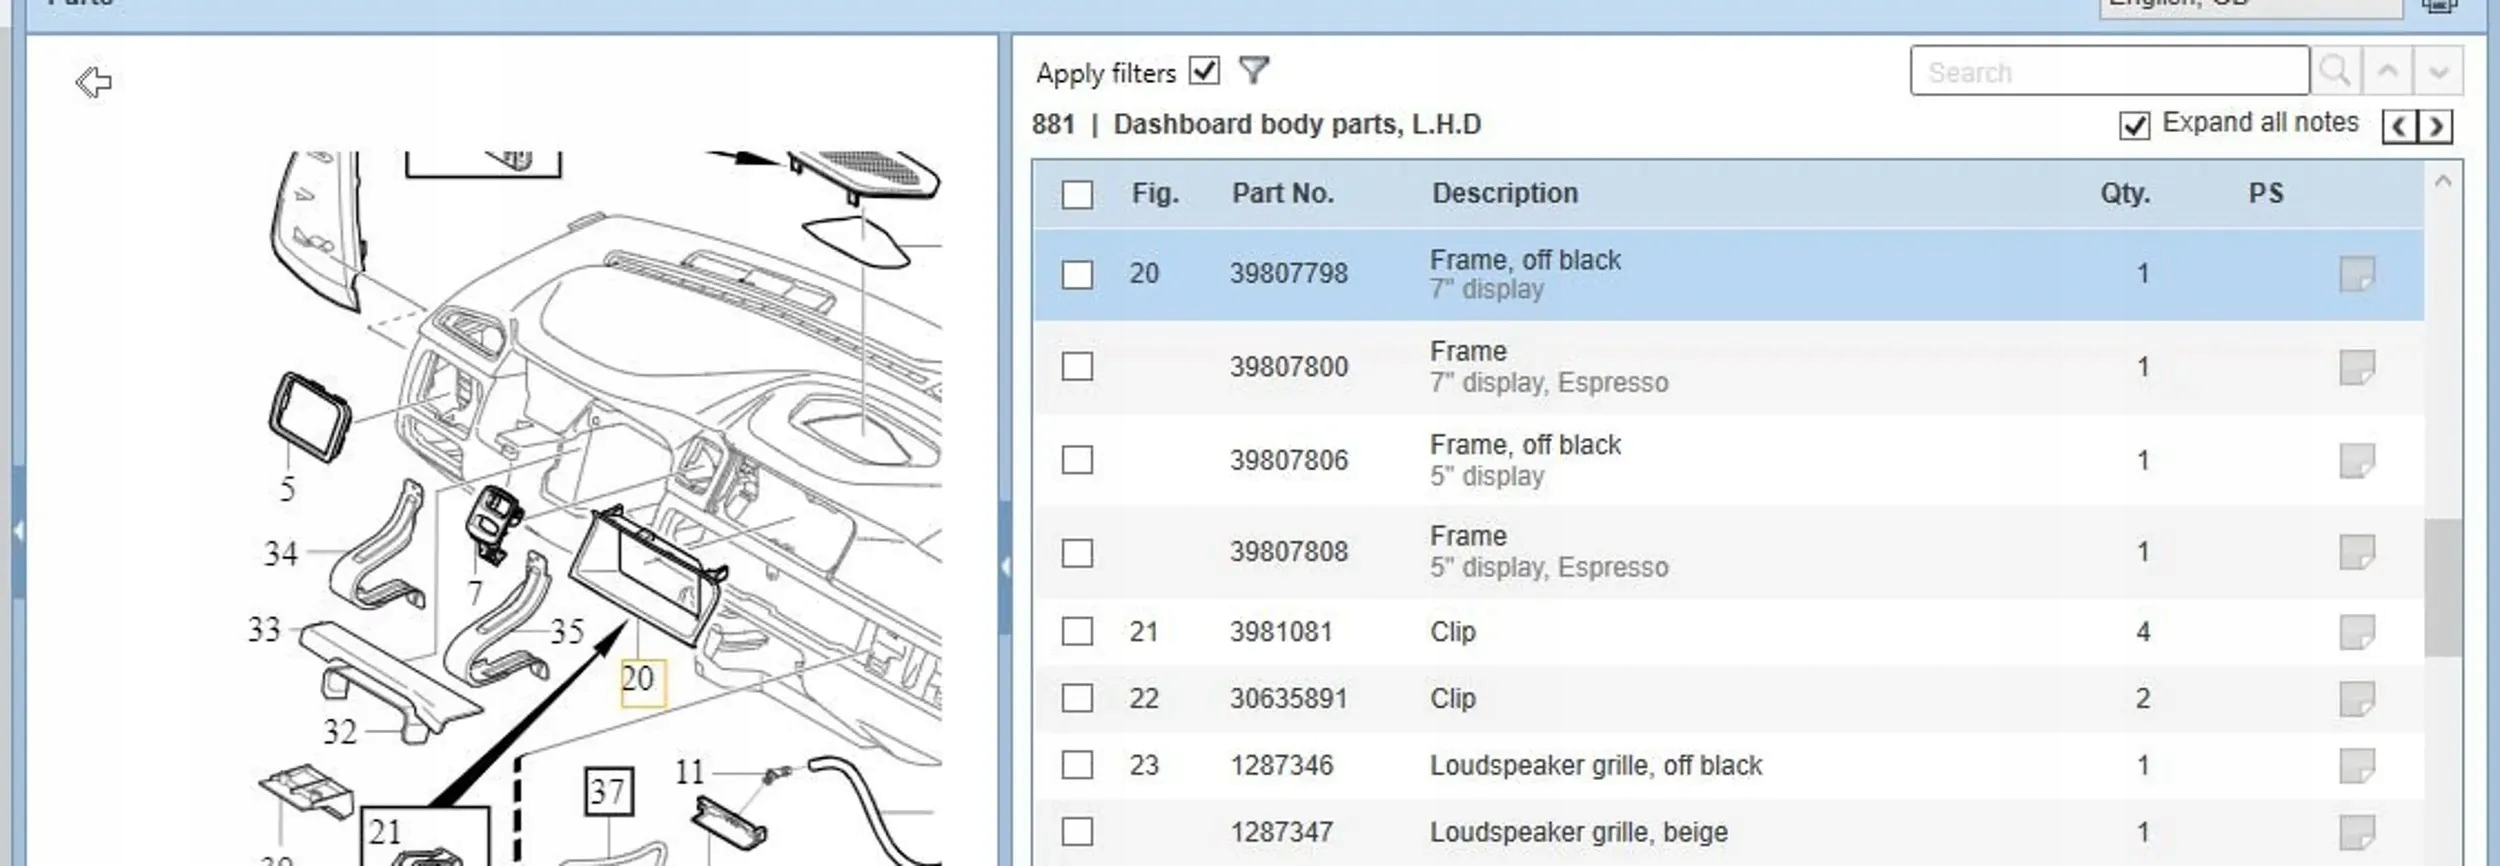Open the filter funnel settings

tap(1253, 70)
